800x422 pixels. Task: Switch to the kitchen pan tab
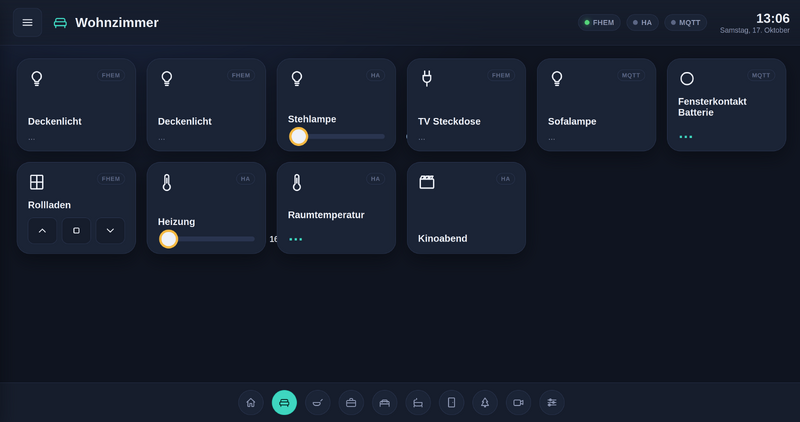317,403
